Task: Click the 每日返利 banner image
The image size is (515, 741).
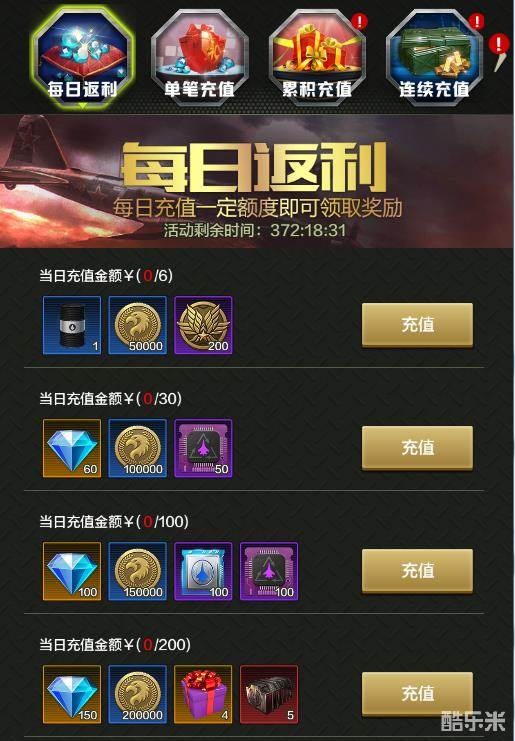Action: (257, 181)
